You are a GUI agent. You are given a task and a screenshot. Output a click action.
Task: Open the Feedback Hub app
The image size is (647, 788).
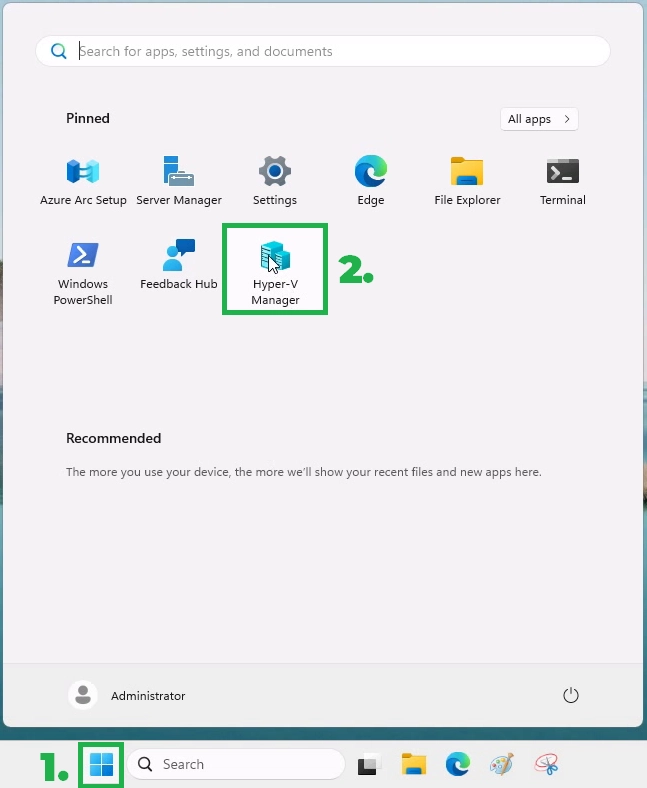(x=179, y=265)
